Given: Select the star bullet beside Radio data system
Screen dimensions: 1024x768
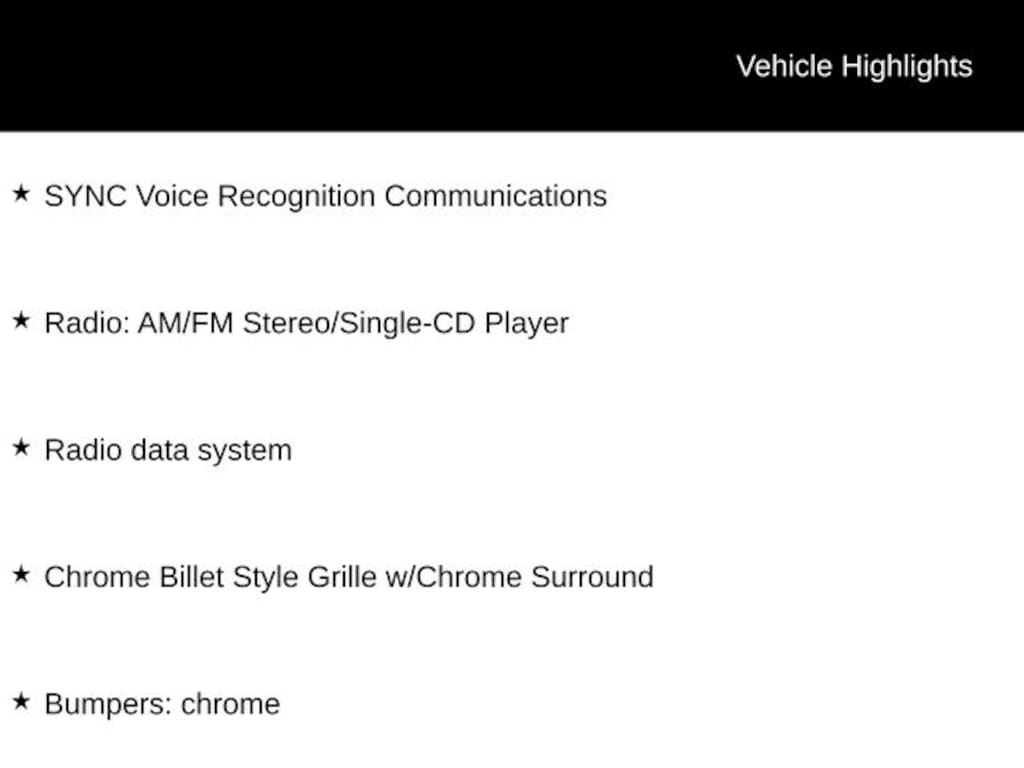Looking at the screenshot, I should tap(21, 448).
